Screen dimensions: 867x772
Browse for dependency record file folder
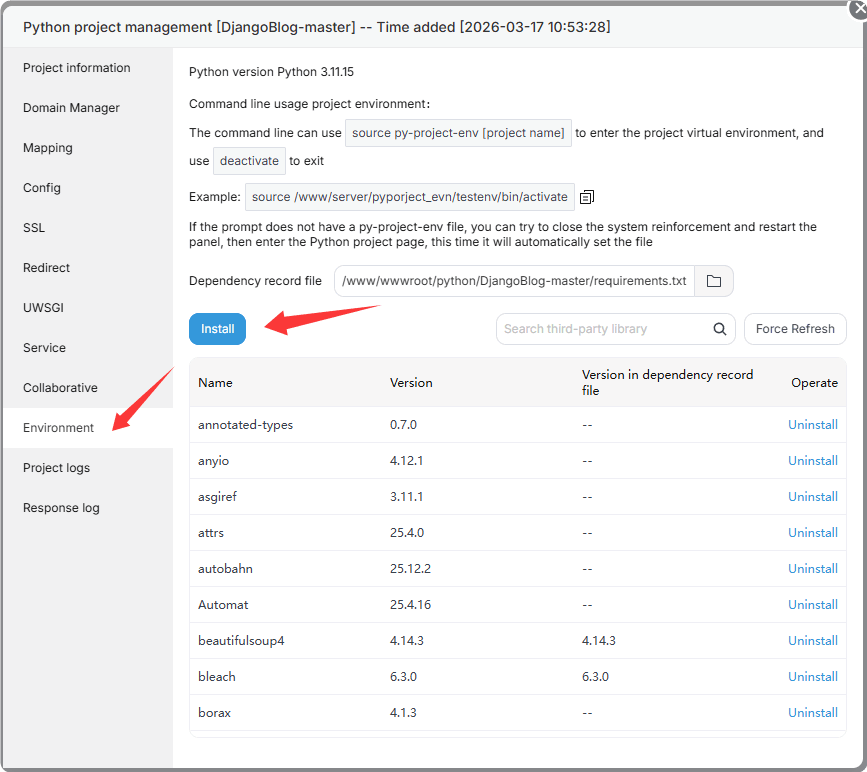point(714,281)
